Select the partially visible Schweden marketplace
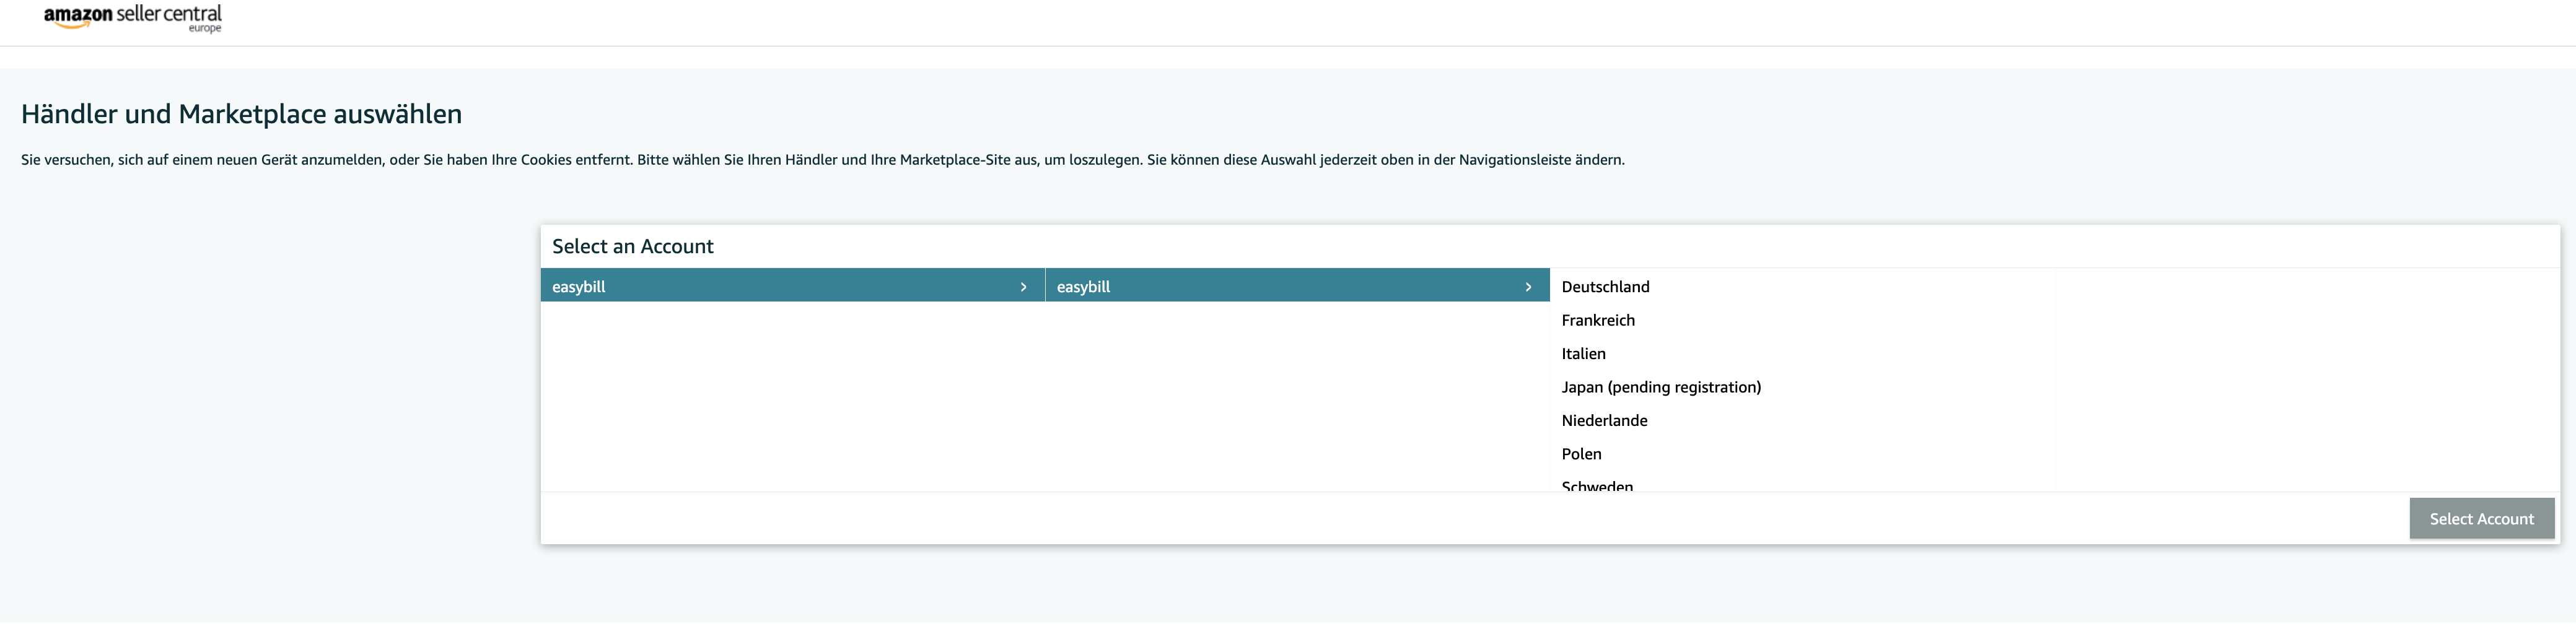Screen dimensions: 2576x629 pyautogui.click(x=1597, y=485)
